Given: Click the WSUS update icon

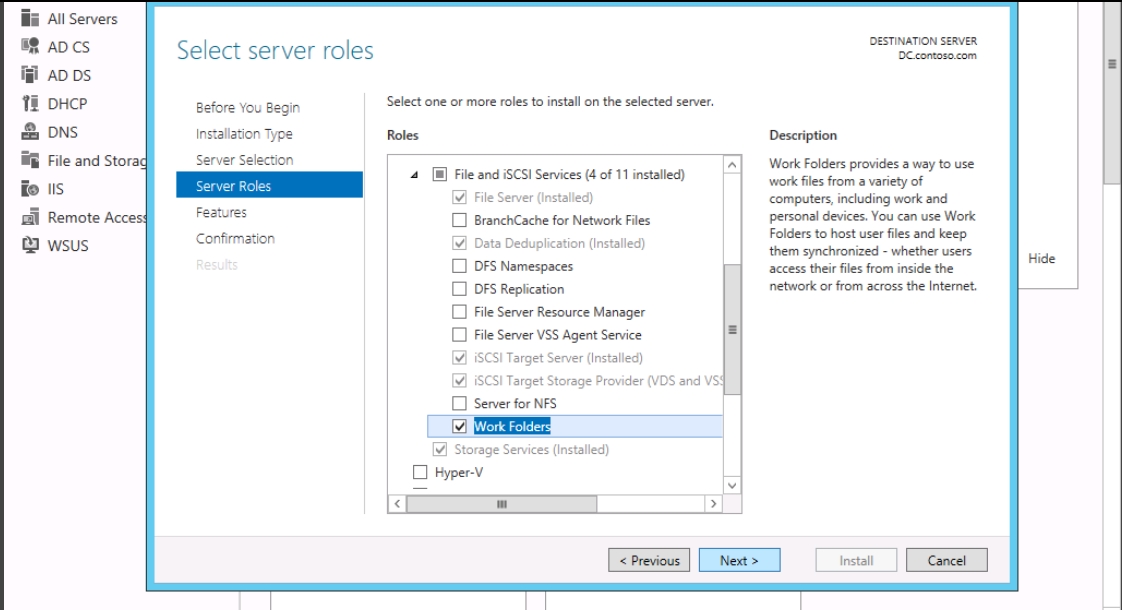Looking at the screenshot, I should click(x=30, y=245).
